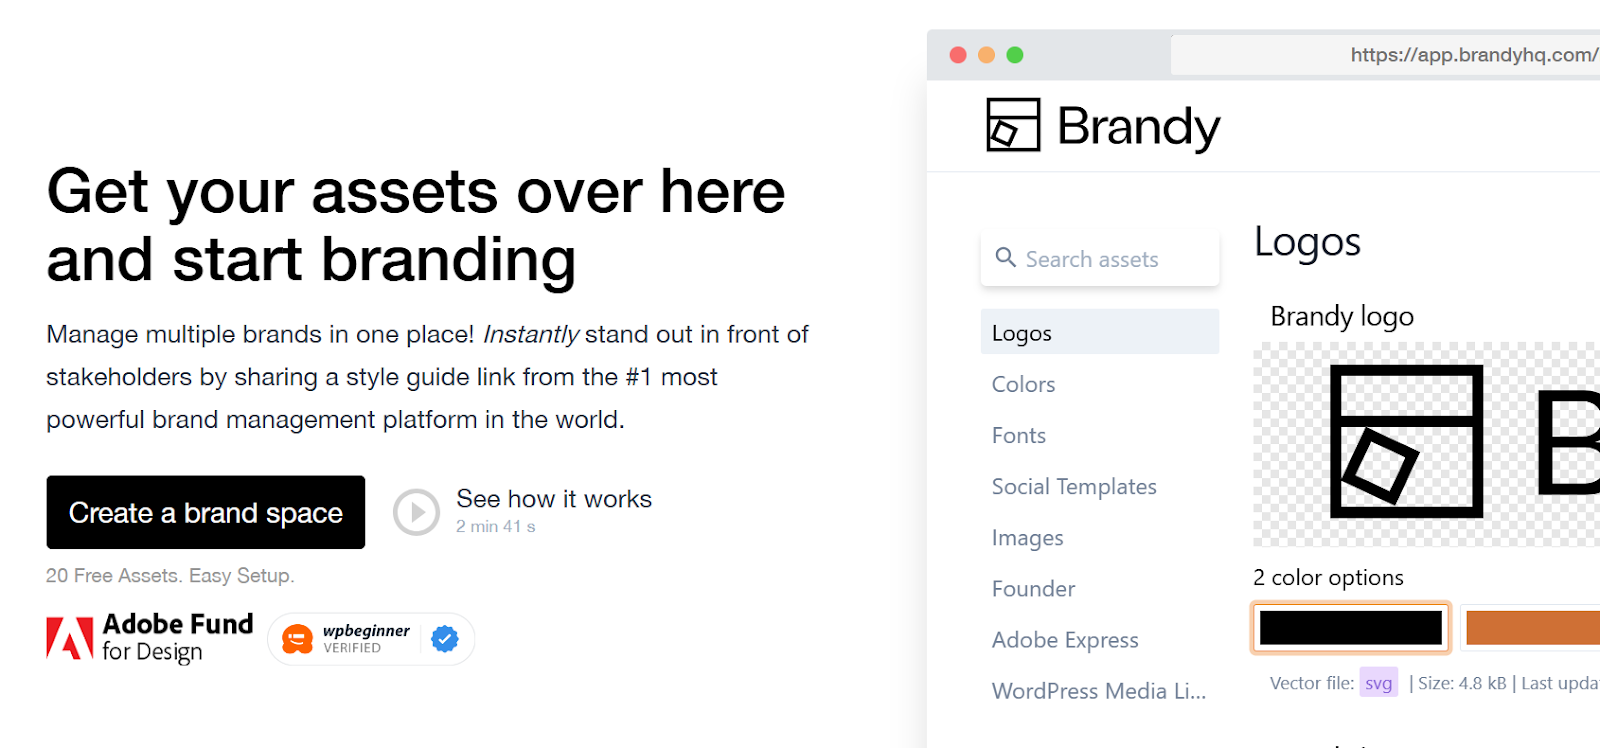Select Images in the sidebar
This screenshot has height=748, width=1600.
(1027, 538)
